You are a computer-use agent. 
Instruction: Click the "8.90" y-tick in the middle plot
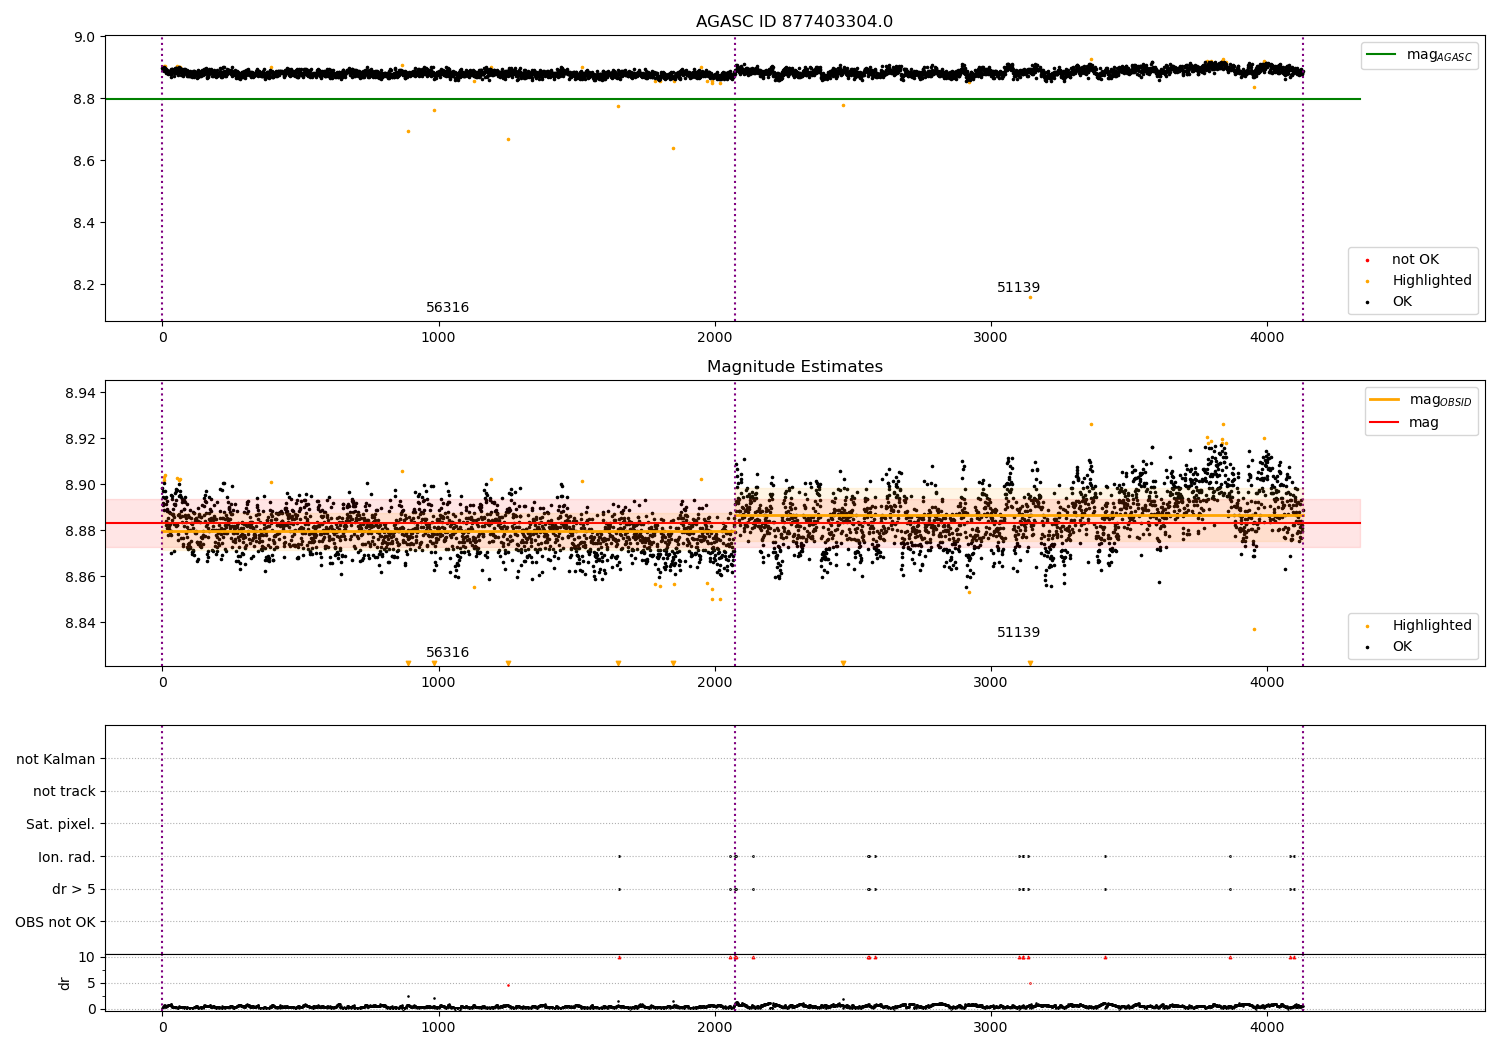point(80,486)
